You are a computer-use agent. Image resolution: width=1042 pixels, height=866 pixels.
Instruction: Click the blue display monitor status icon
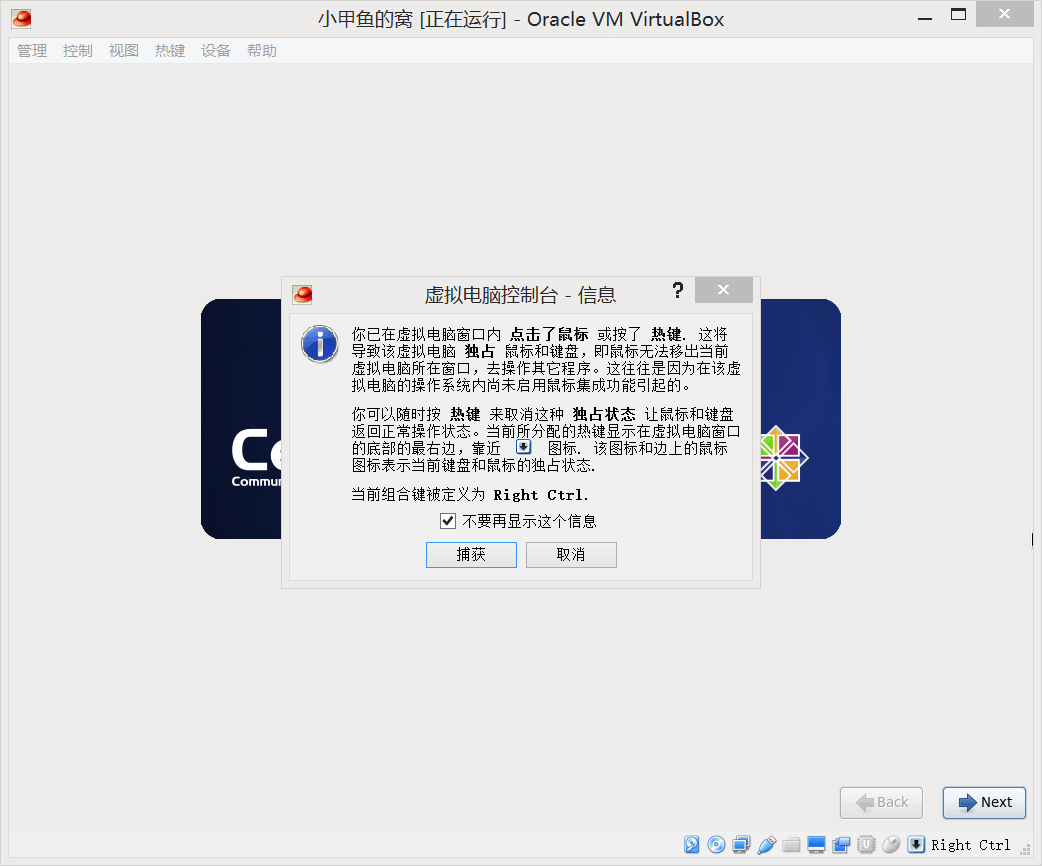click(x=817, y=845)
